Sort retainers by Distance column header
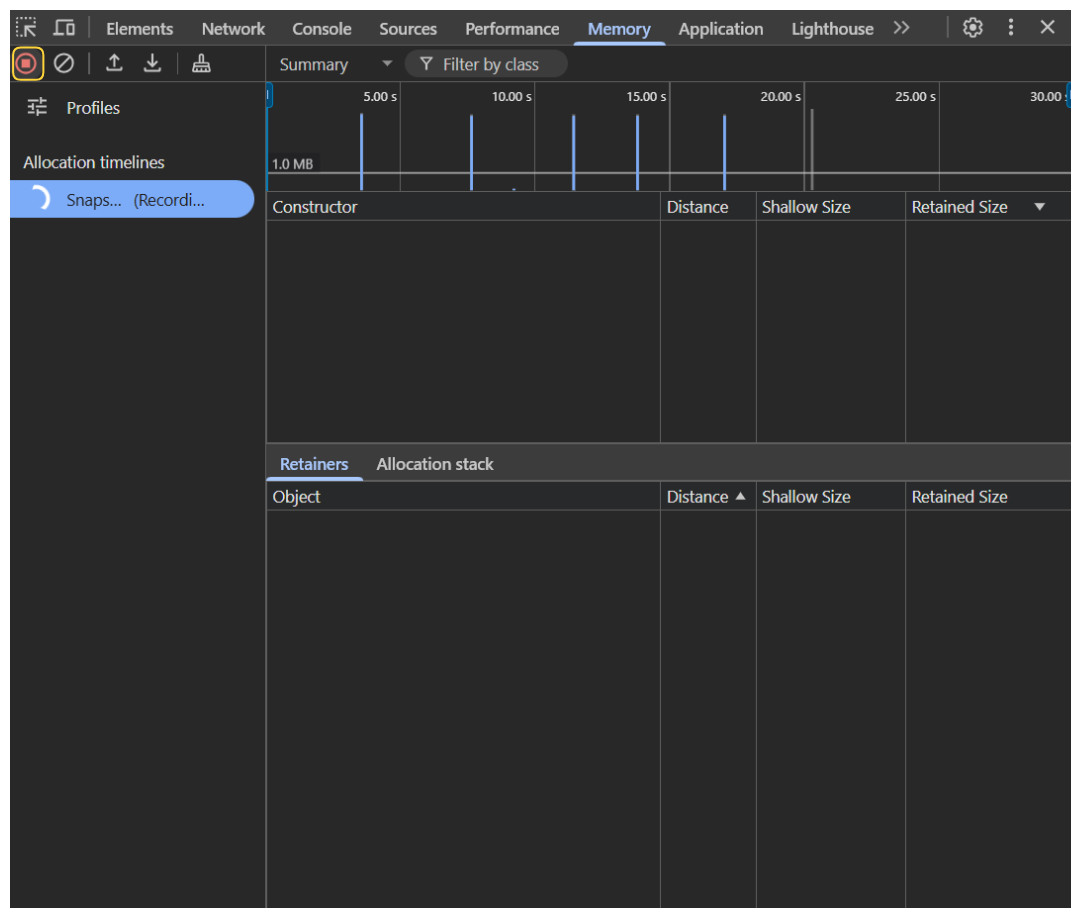 (708, 496)
